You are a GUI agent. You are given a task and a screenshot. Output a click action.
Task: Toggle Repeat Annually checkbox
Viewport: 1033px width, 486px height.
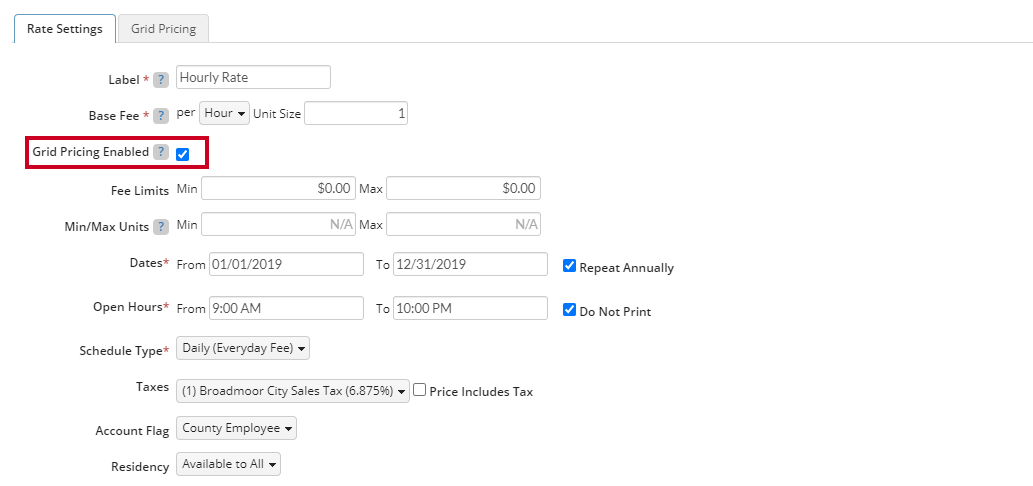[x=570, y=265]
